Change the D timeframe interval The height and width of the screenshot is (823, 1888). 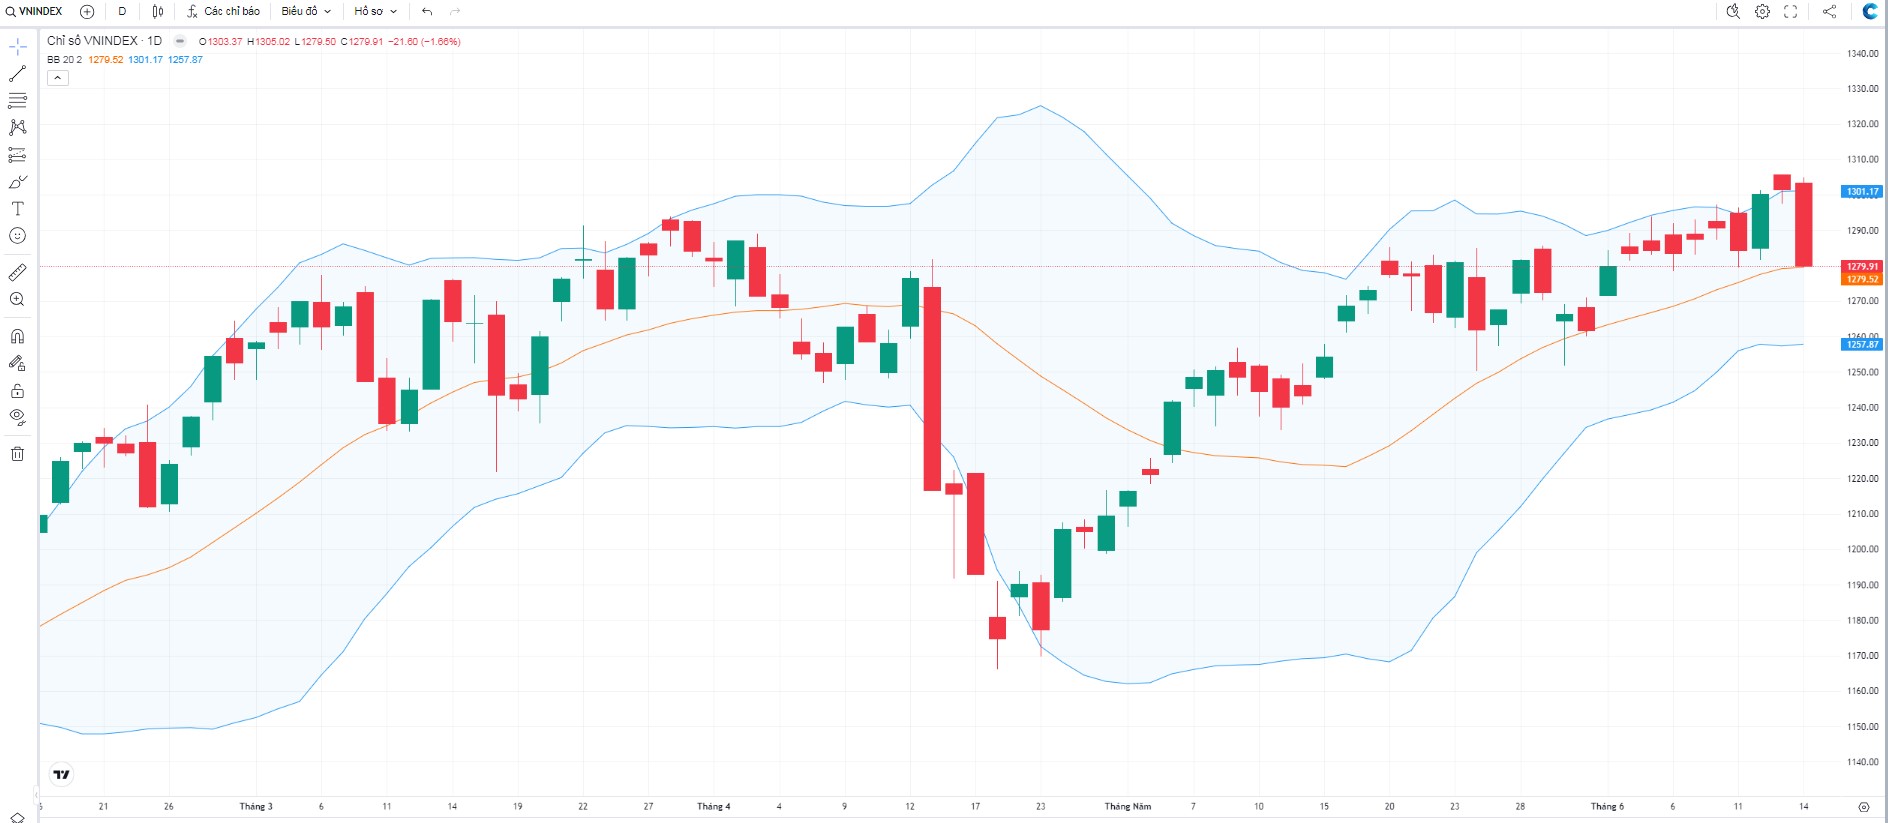tap(122, 11)
